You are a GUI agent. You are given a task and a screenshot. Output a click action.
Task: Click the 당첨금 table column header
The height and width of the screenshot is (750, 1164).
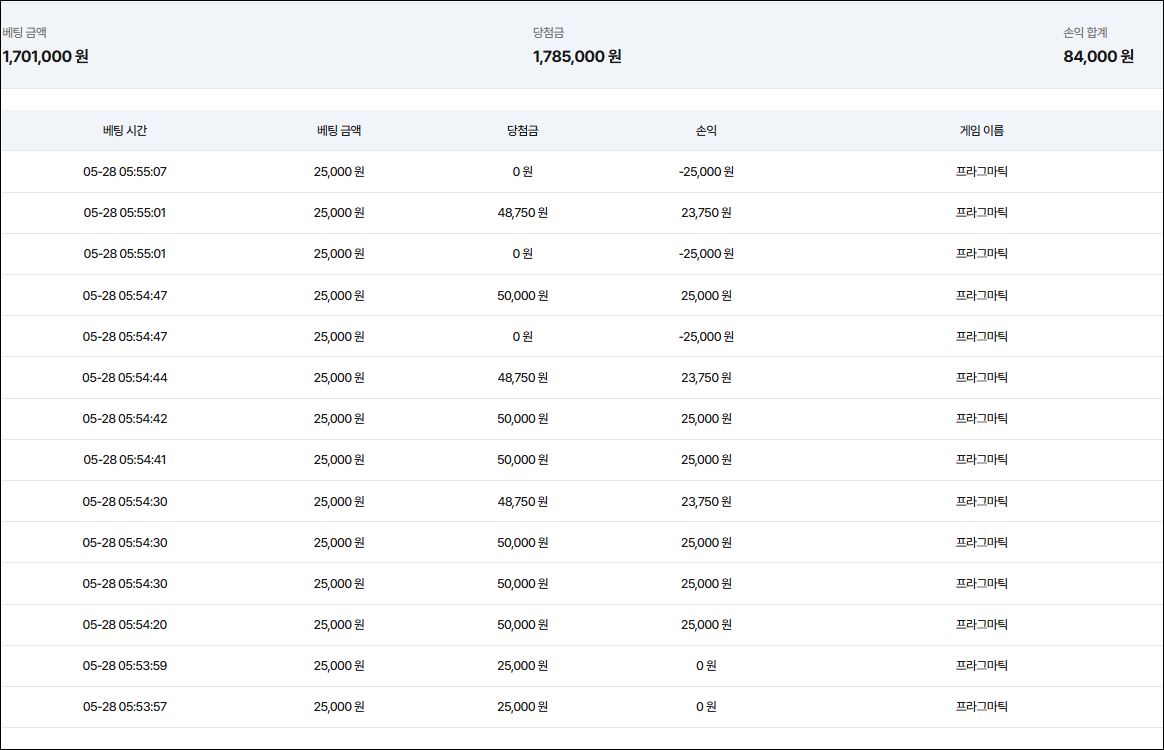tap(523, 131)
